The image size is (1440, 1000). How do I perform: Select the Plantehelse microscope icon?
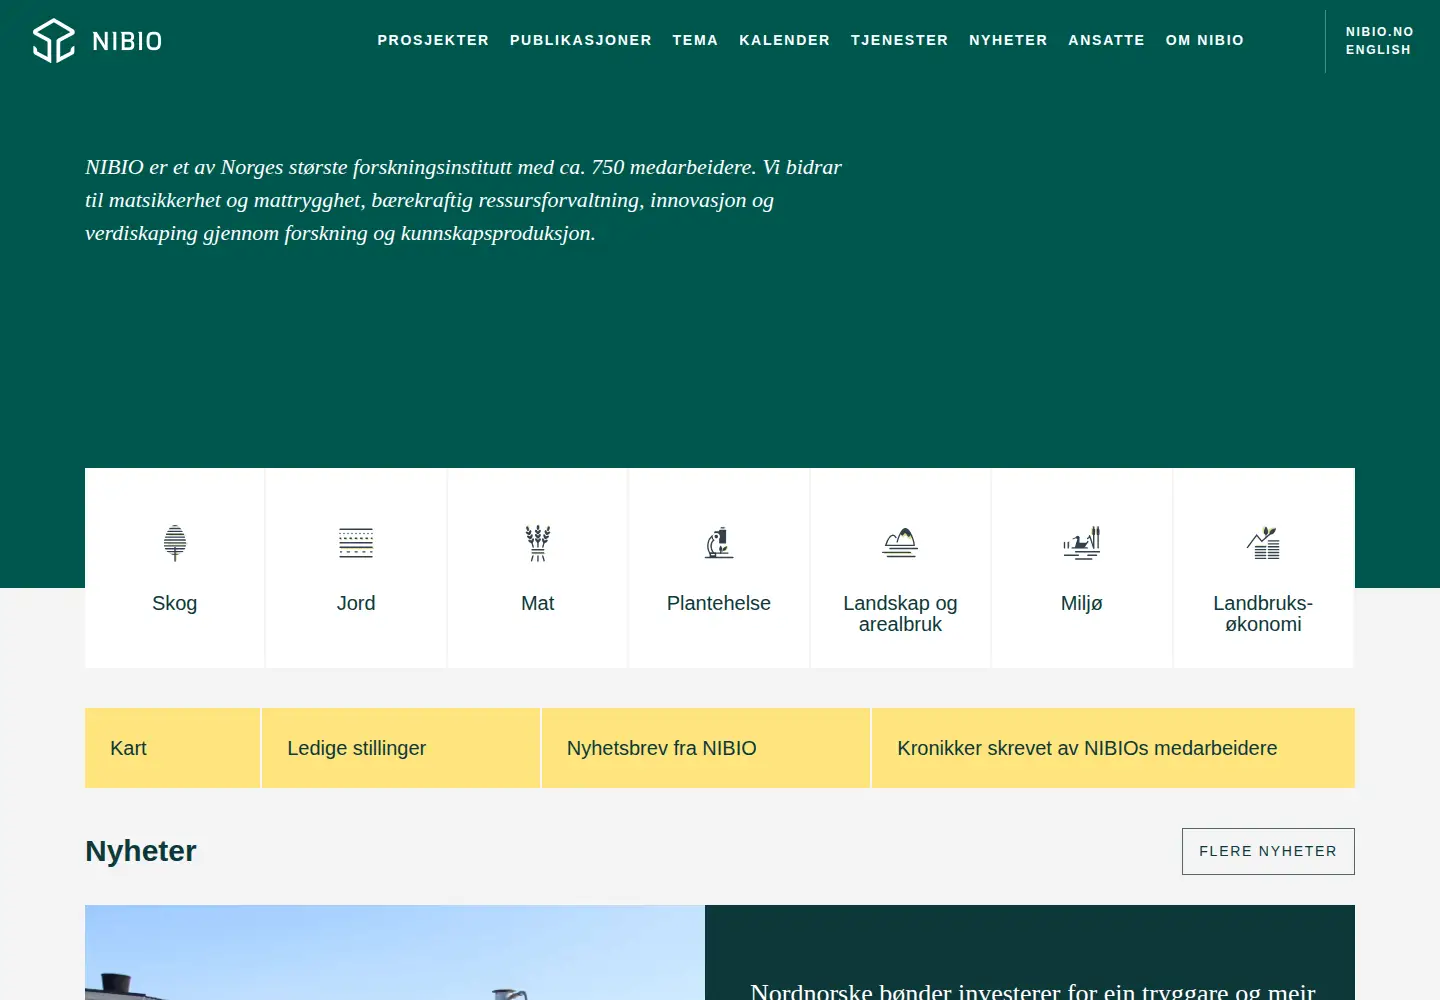click(x=719, y=543)
